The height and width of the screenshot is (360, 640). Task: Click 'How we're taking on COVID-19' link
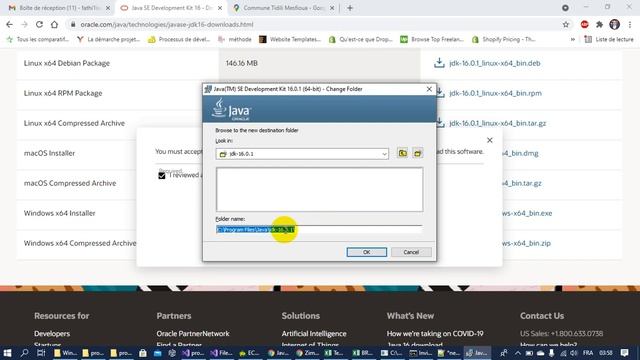(435, 334)
